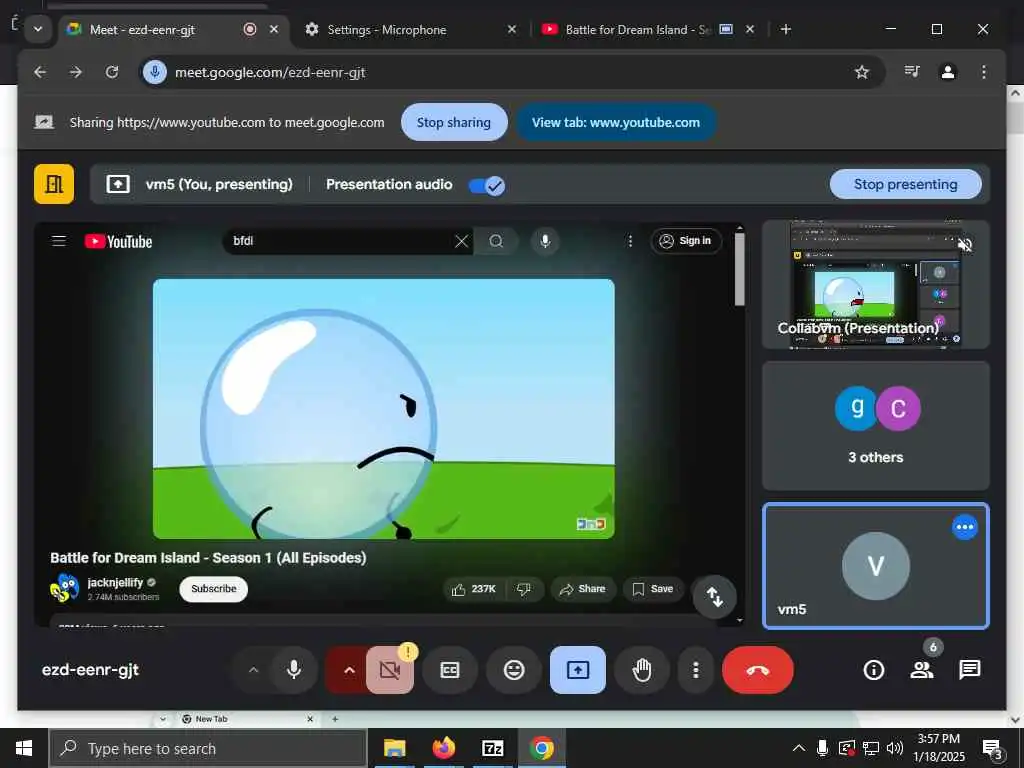Open 7-Zip from taskbar
This screenshot has width=1024, height=768.
pyautogui.click(x=492, y=748)
